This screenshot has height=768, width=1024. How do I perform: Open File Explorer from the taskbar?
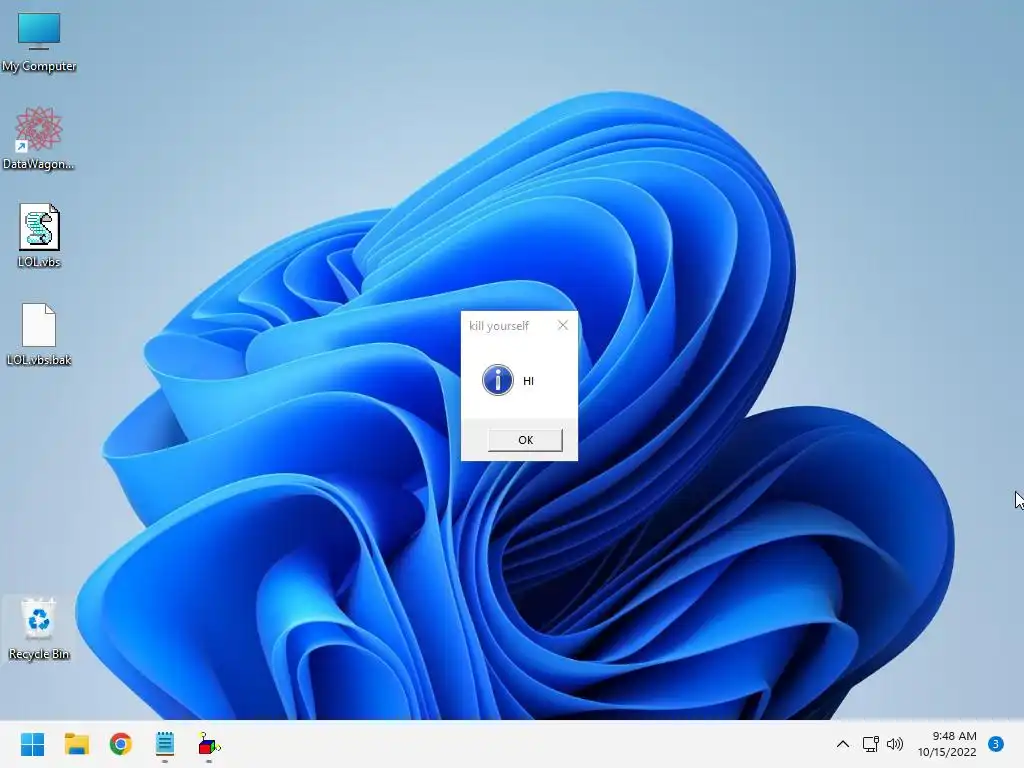76,744
